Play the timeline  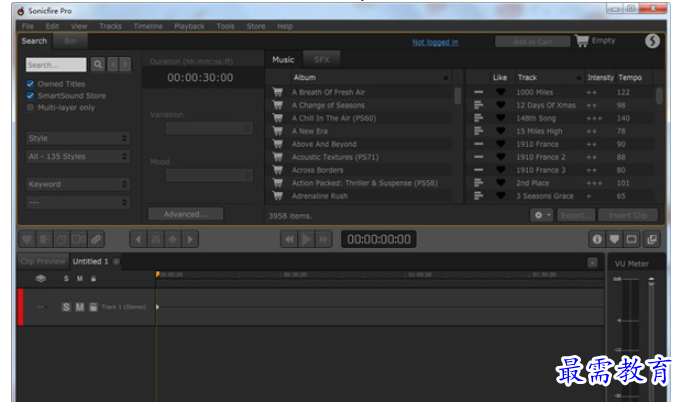[x=306, y=239]
